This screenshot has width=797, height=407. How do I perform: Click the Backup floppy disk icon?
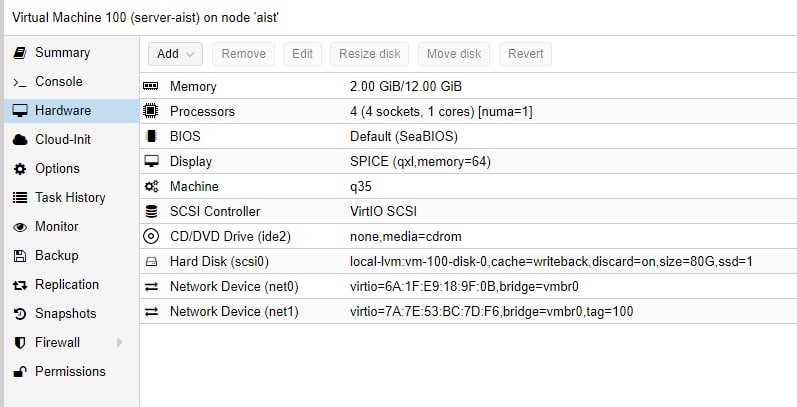pyautogui.click(x=20, y=256)
